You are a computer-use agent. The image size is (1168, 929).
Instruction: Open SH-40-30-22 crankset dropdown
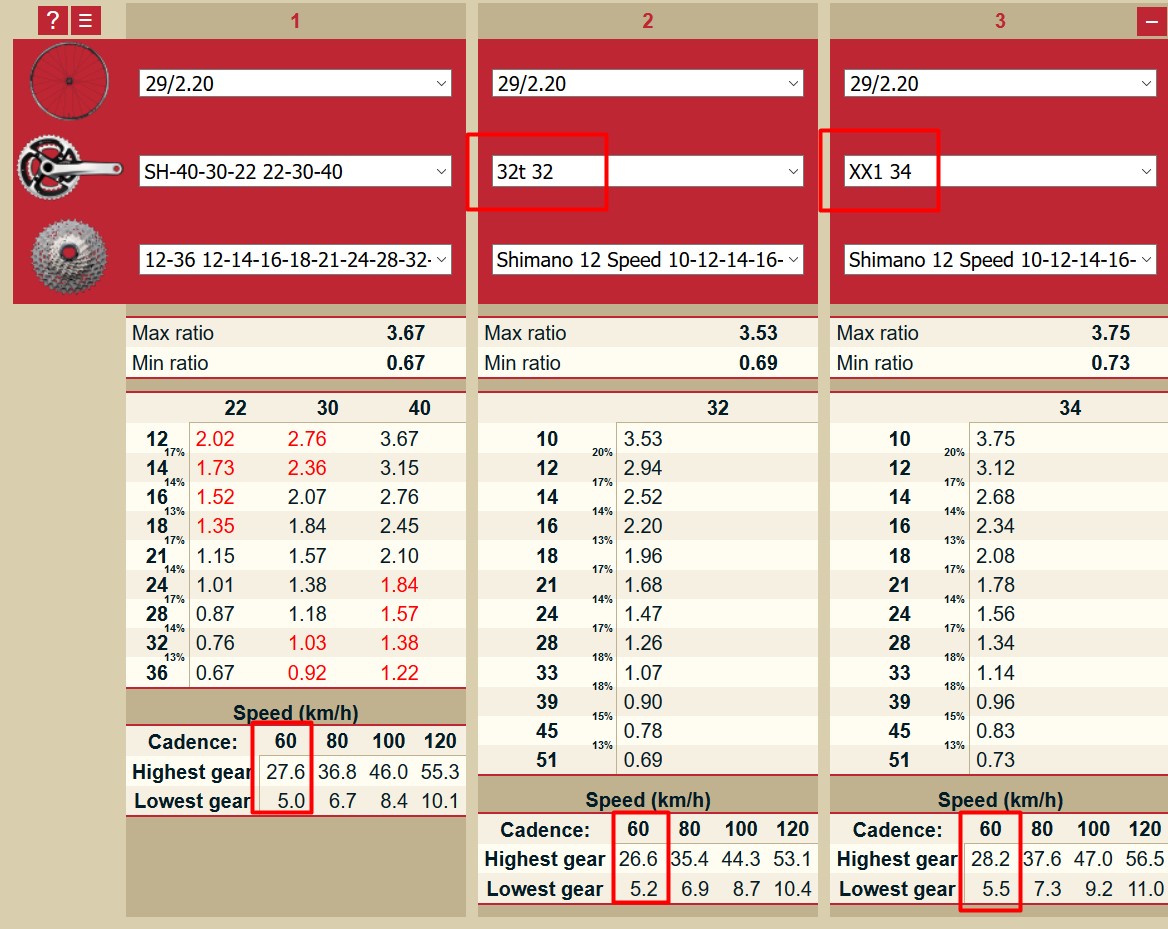point(295,172)
